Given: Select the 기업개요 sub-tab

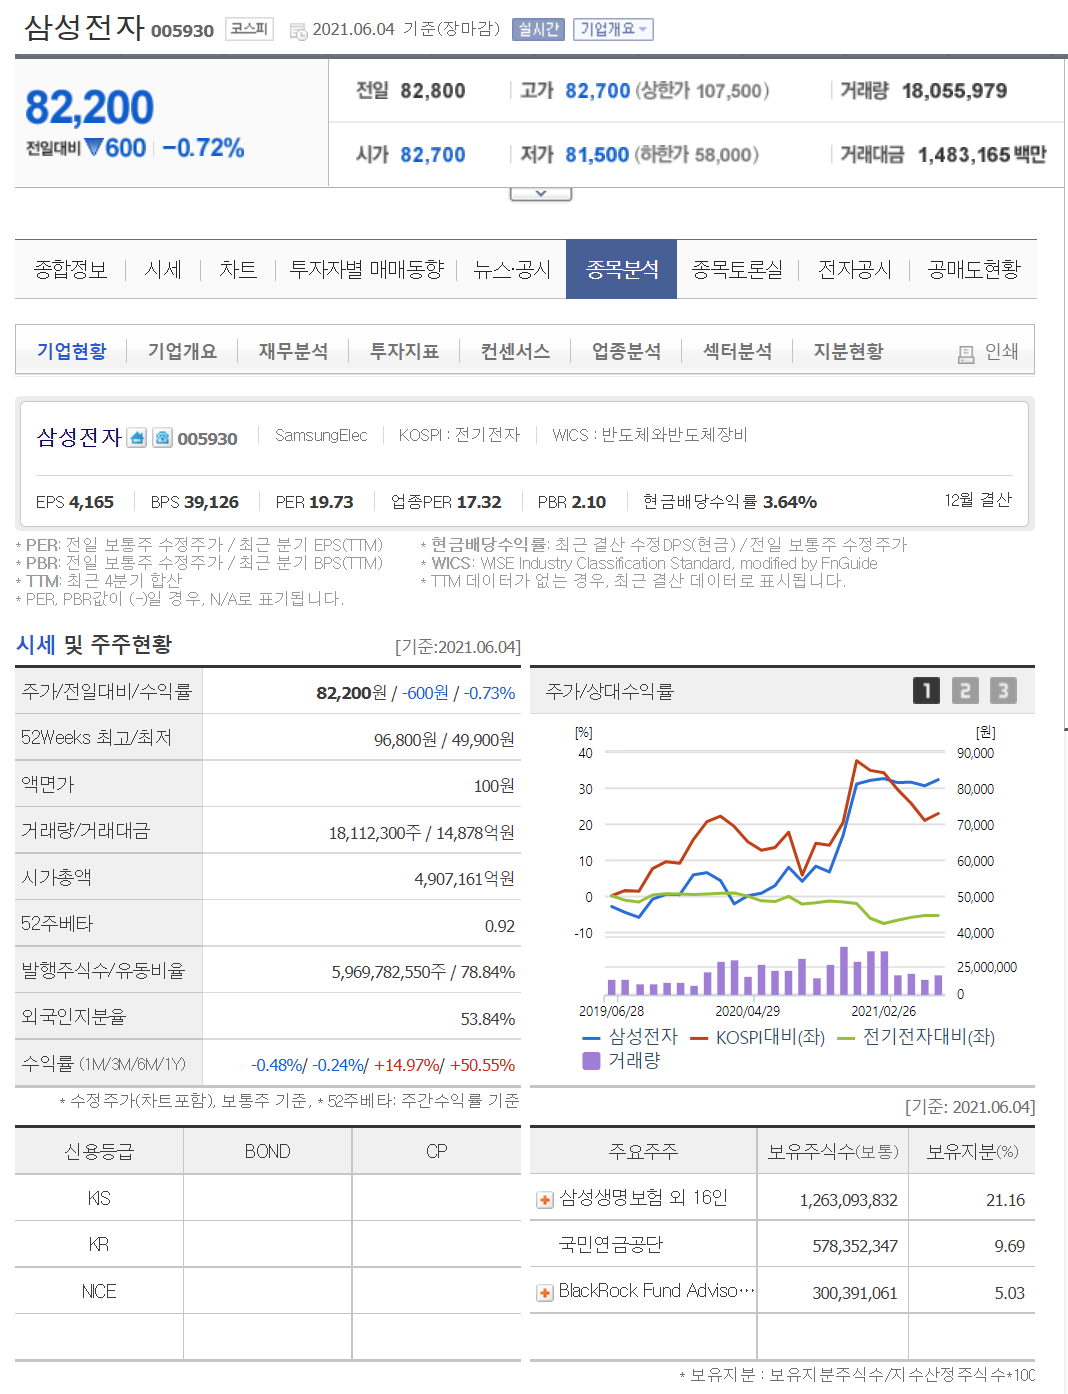Looking at the screenshot, I should tap(182, 351).
